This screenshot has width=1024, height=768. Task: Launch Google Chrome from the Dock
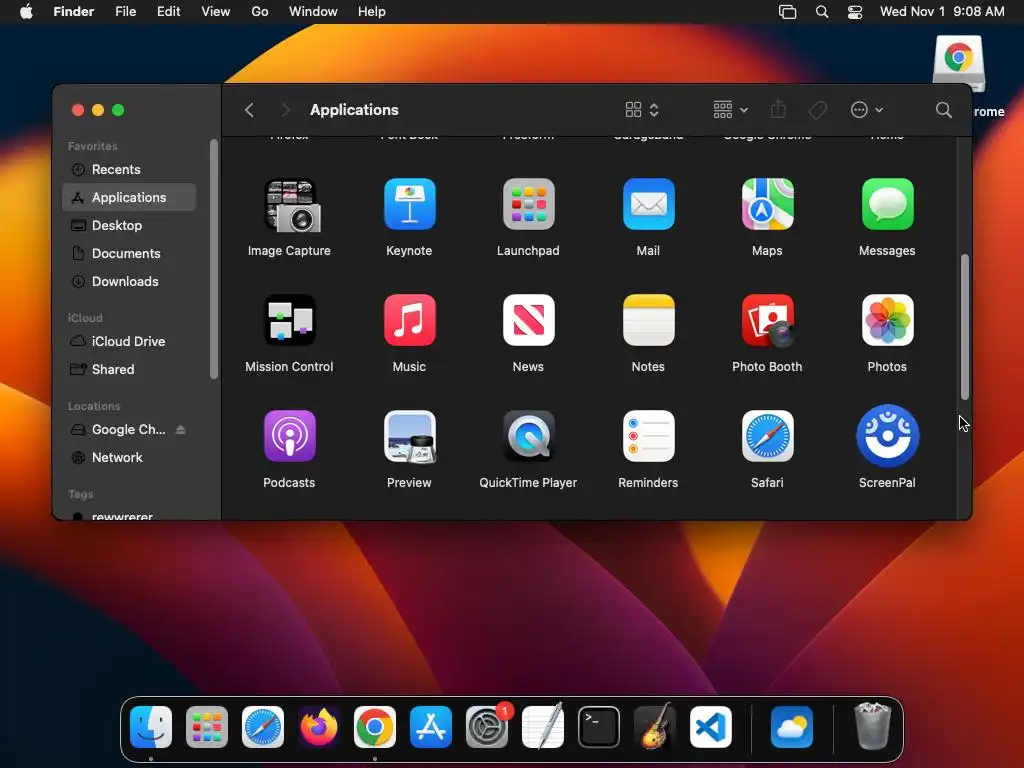coord(375,727)
